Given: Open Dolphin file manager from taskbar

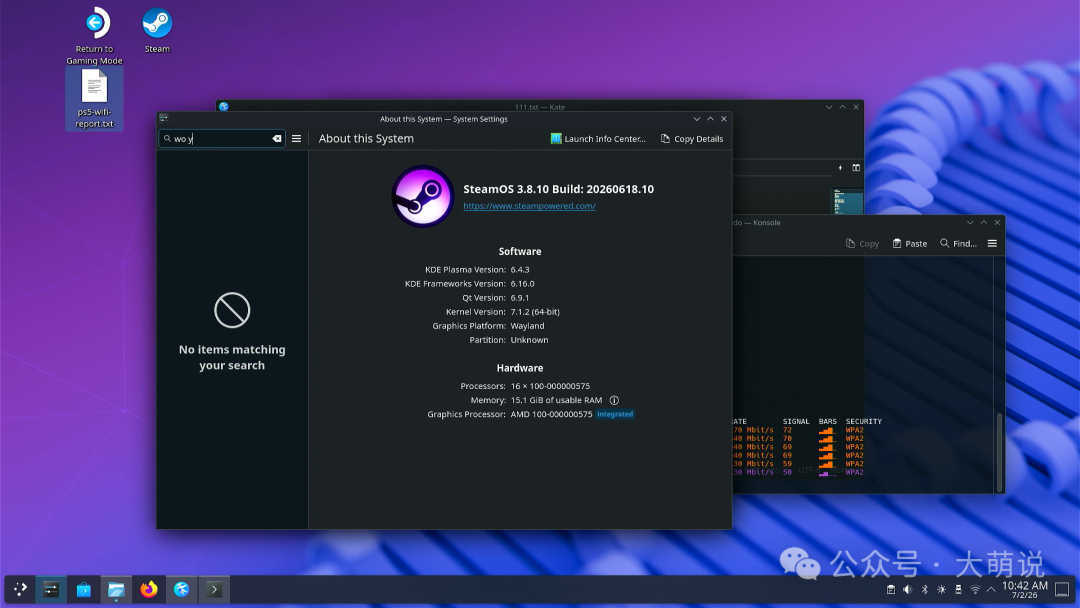Looking at the screenshot, I should (x=116, y=589).
